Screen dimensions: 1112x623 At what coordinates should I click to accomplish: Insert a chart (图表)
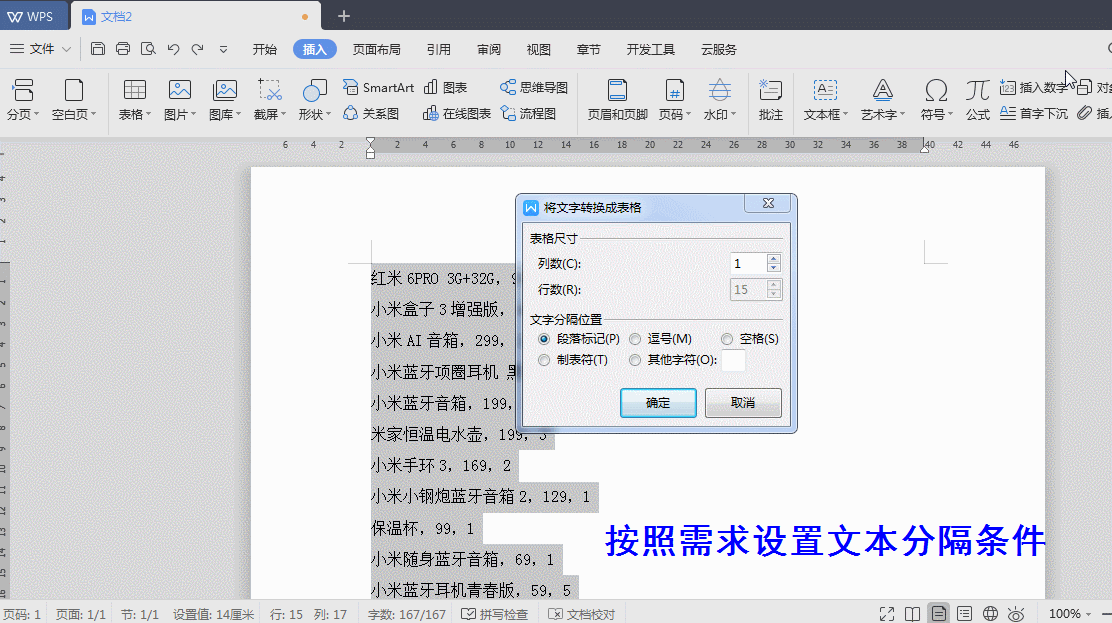(x=445, y=87)
